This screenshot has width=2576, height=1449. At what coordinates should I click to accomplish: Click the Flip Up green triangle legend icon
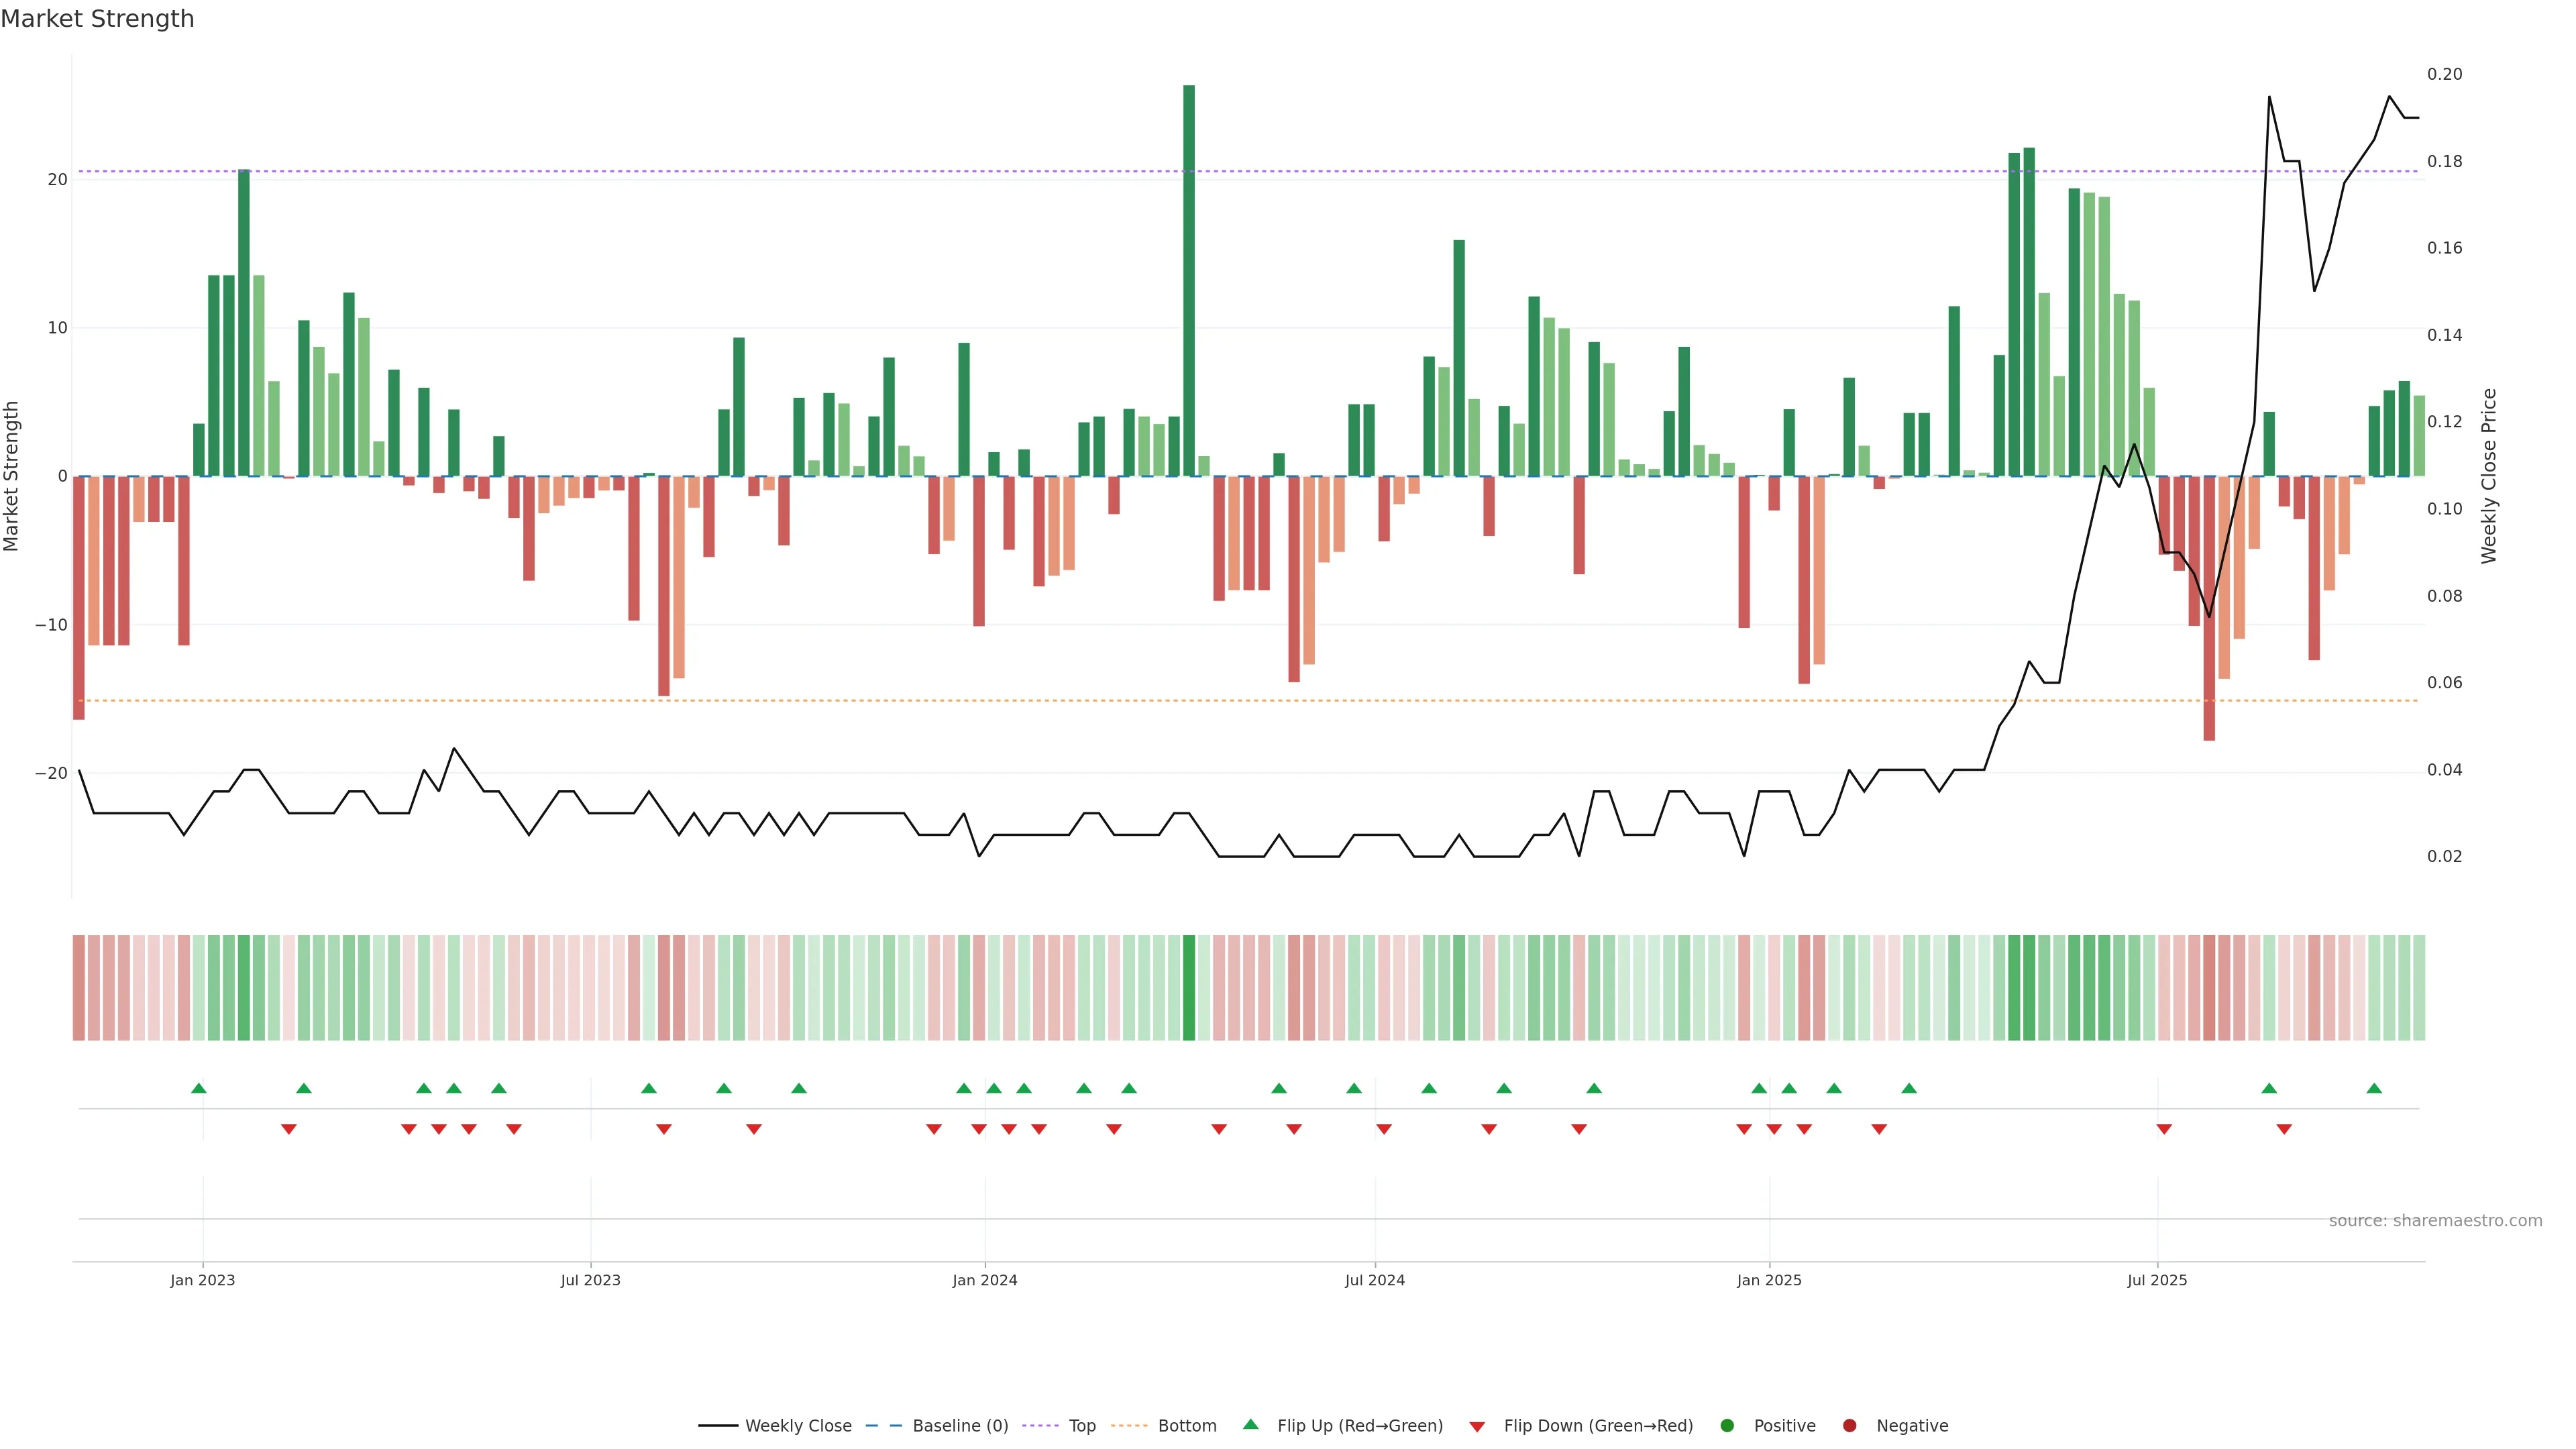(x=1250, y=1425)
